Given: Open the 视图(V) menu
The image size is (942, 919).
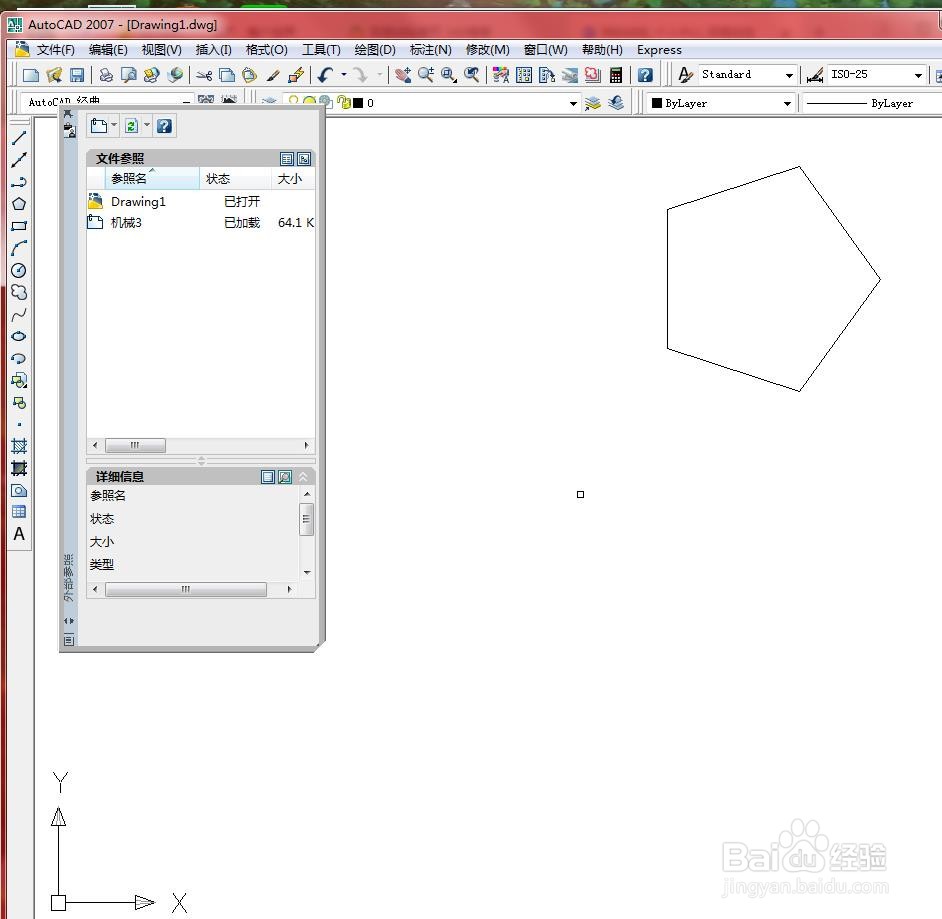Looking at the screenshot, I should (162, 50).
